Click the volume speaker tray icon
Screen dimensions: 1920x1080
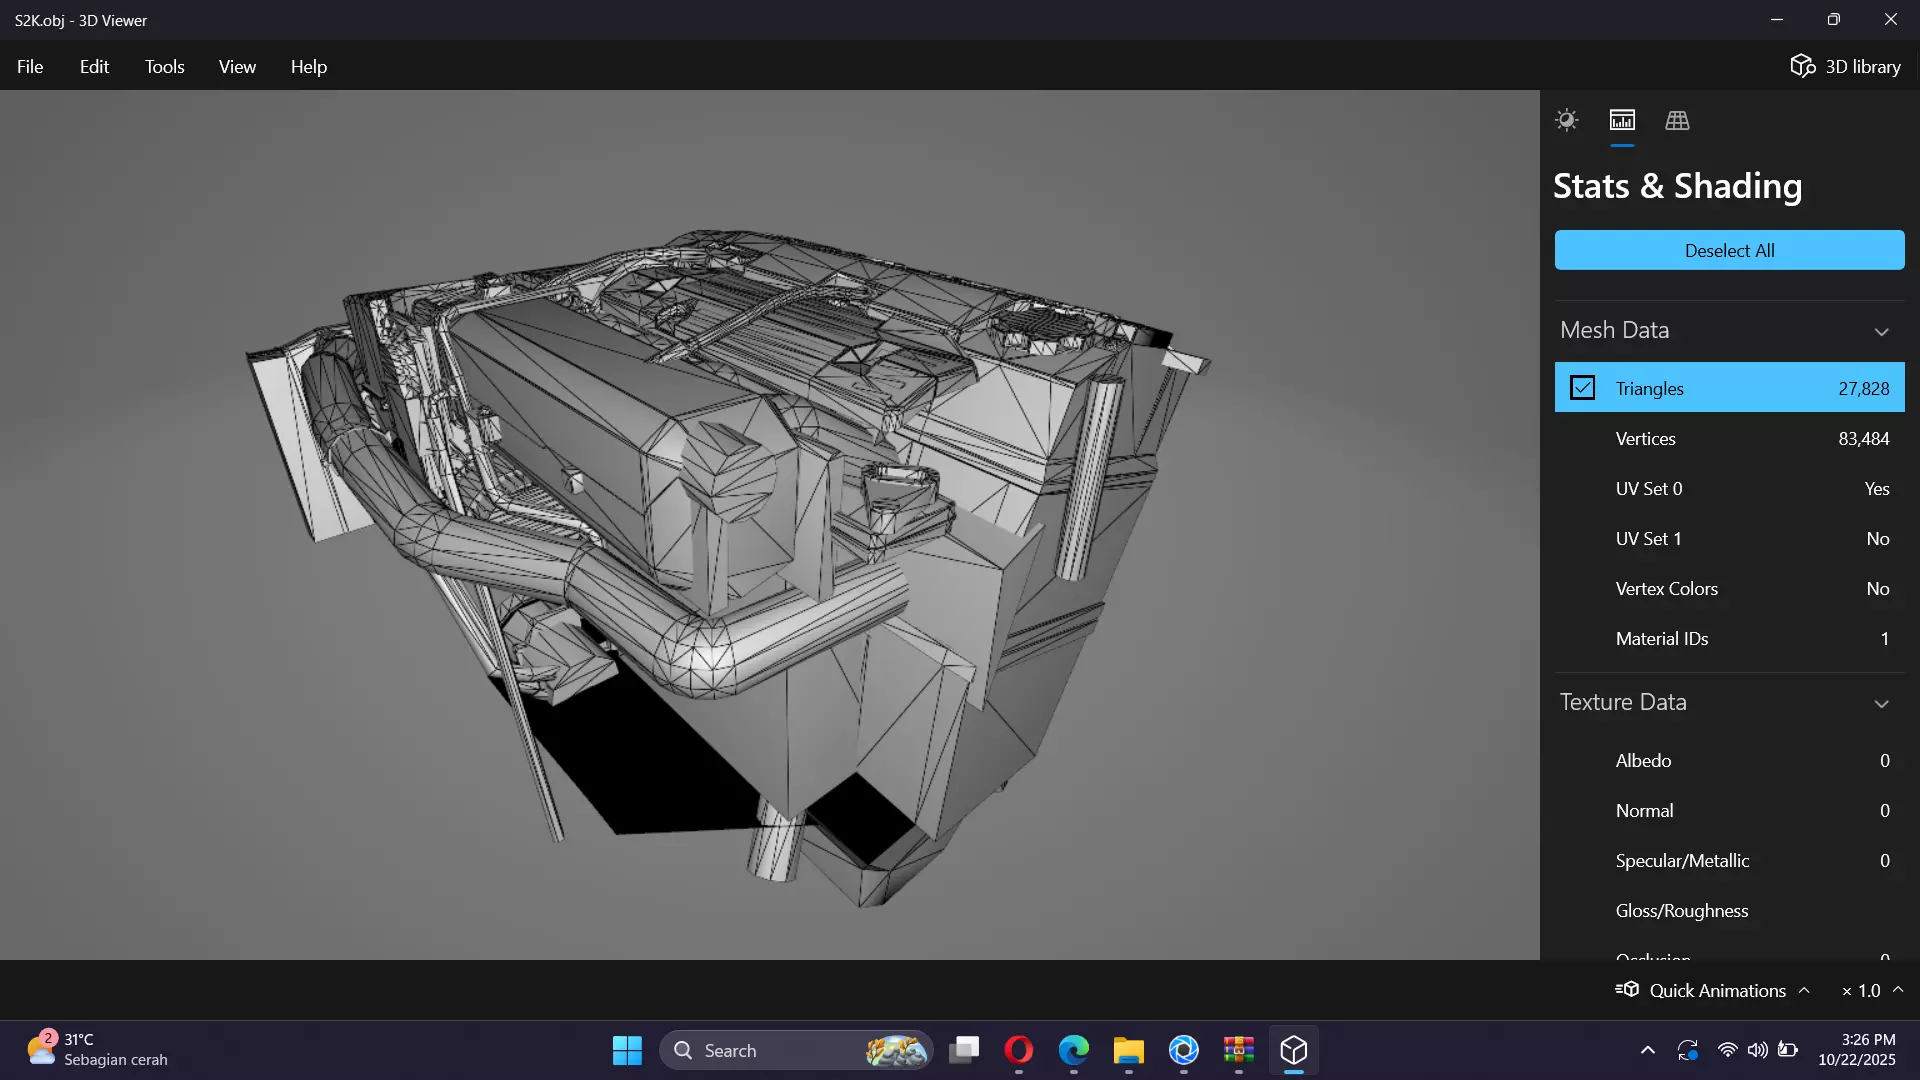(1757, 1050)
